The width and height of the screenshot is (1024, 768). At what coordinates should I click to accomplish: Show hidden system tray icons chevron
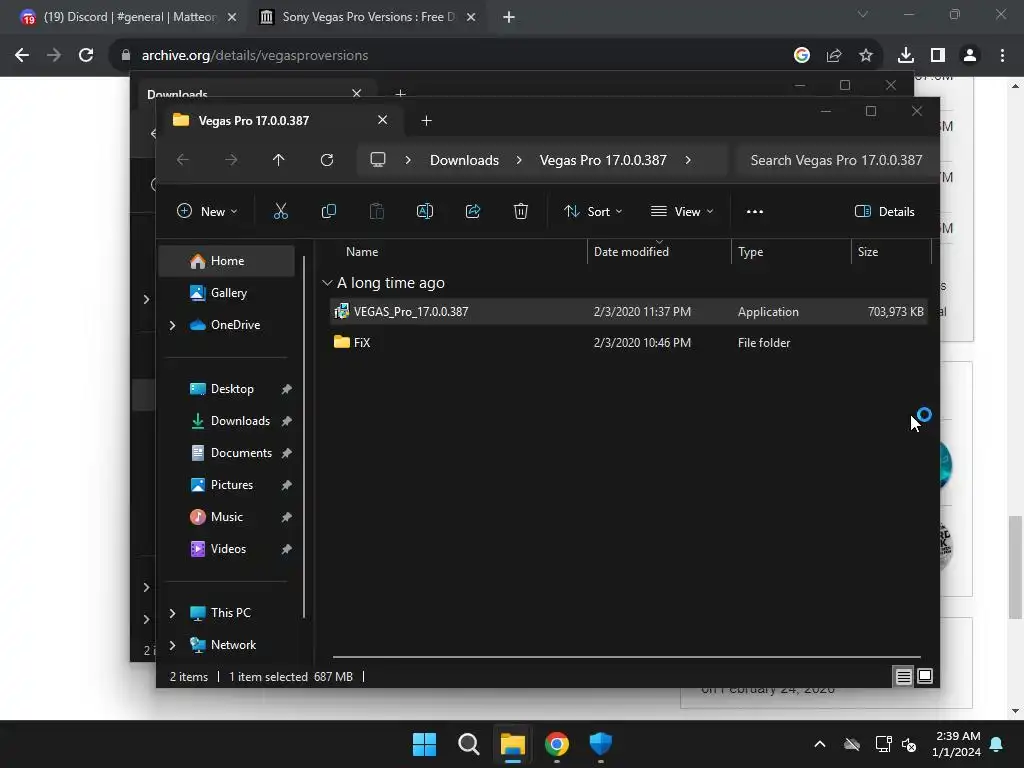point(820,744)
